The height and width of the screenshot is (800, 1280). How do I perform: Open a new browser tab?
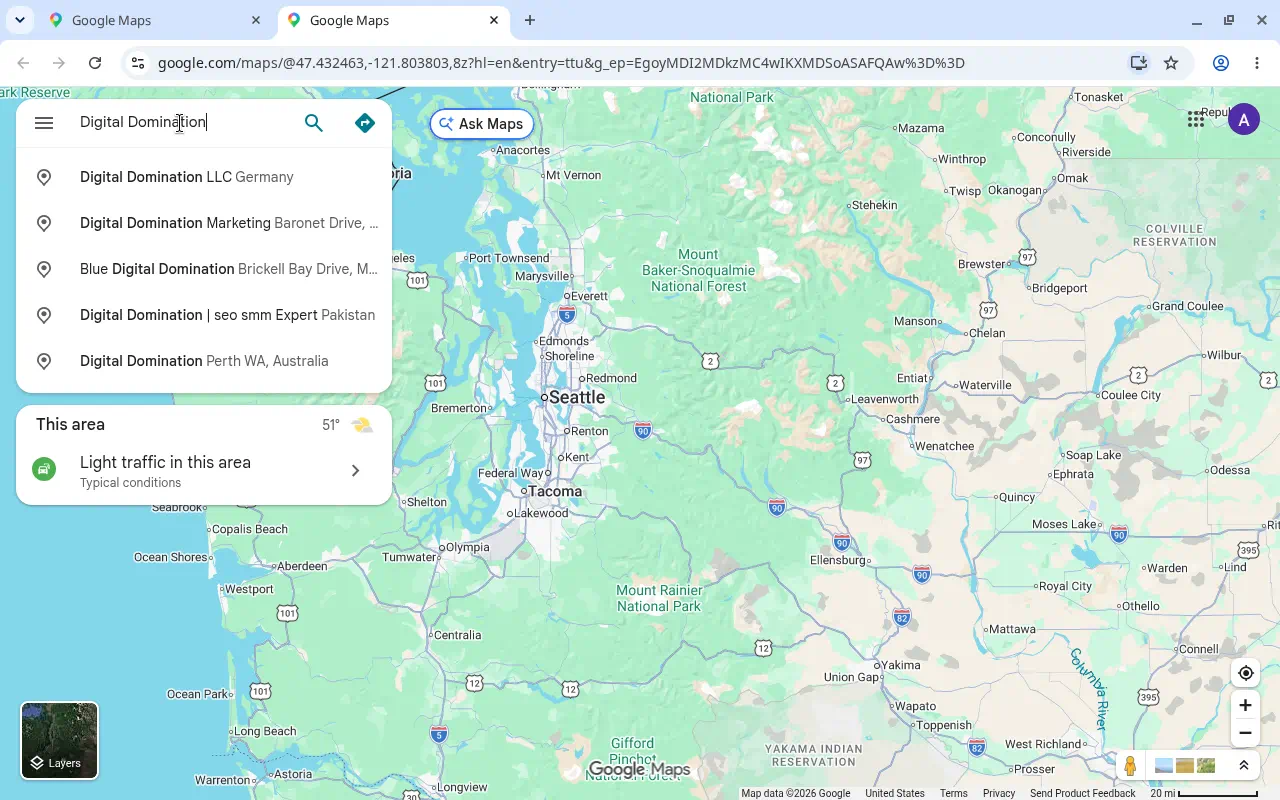(530, 20)
